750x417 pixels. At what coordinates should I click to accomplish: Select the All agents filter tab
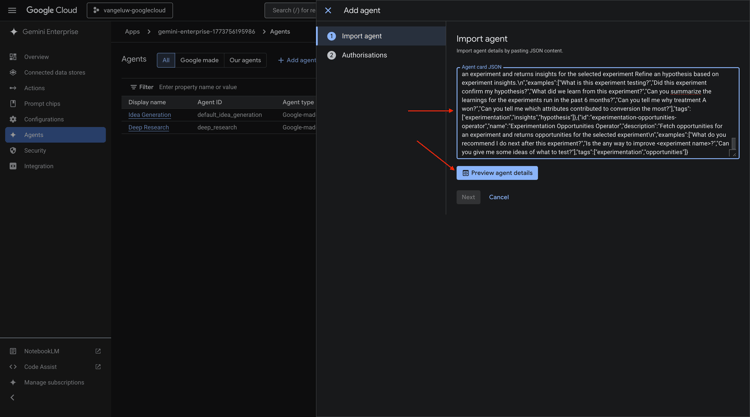(166, 60)
